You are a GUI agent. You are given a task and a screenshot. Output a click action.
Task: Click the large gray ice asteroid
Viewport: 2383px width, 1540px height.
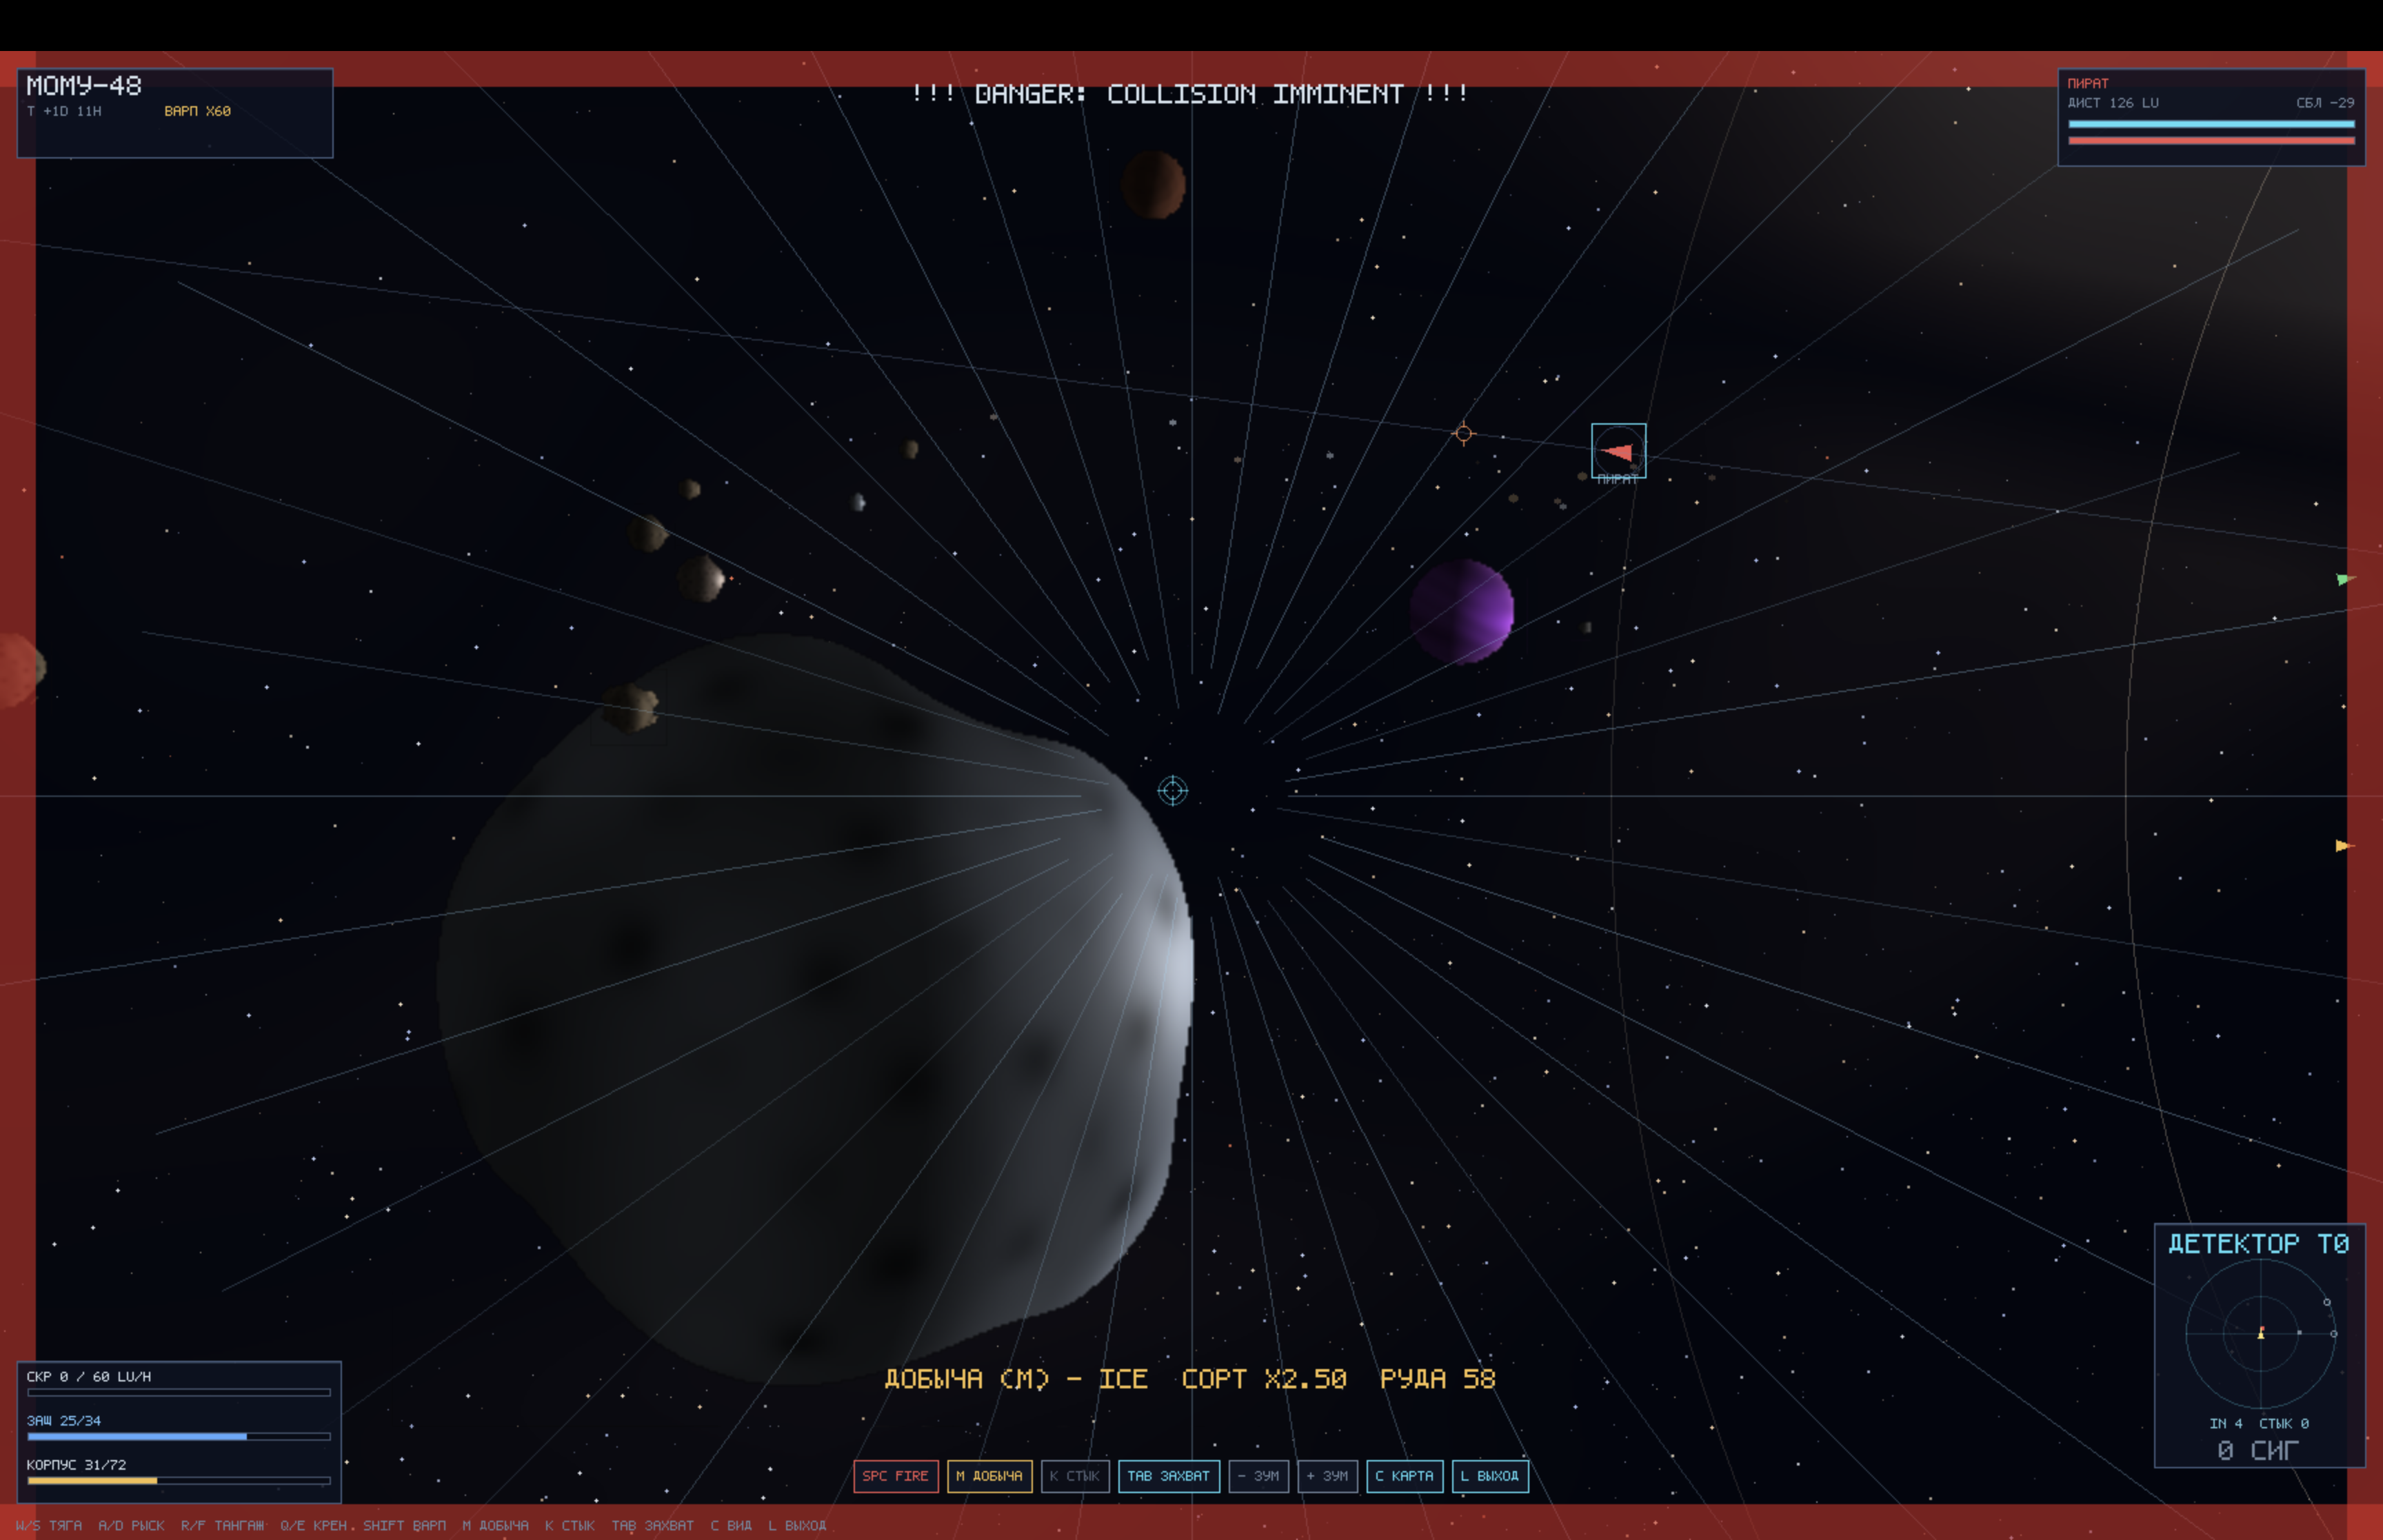815,1010
